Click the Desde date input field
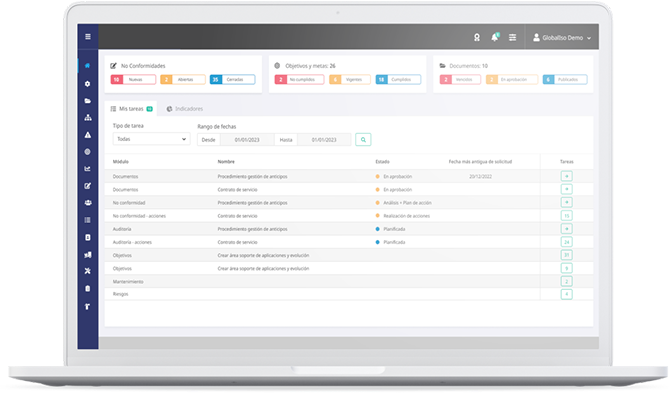The height and width of the screenshot is (393, 670). (x=247, y=140)
